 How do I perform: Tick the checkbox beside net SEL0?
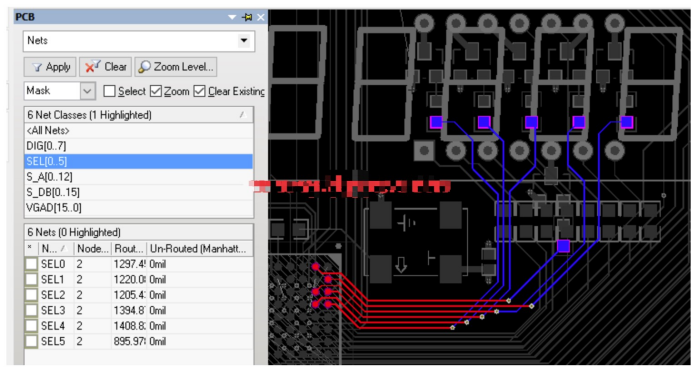[x=31, y=264]
